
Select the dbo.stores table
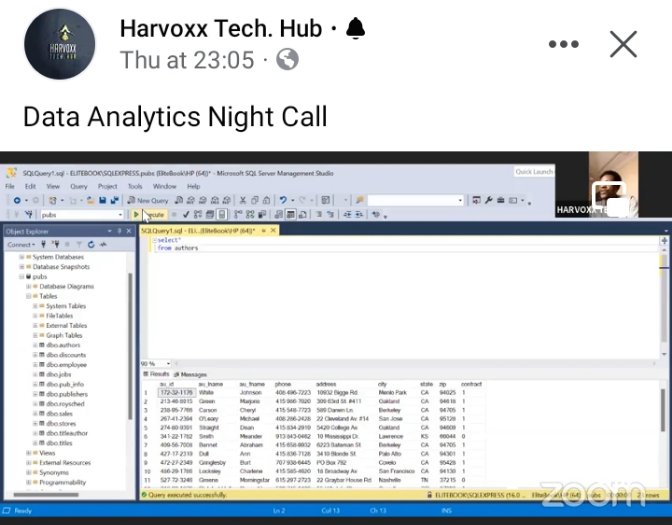pos(61,423)
